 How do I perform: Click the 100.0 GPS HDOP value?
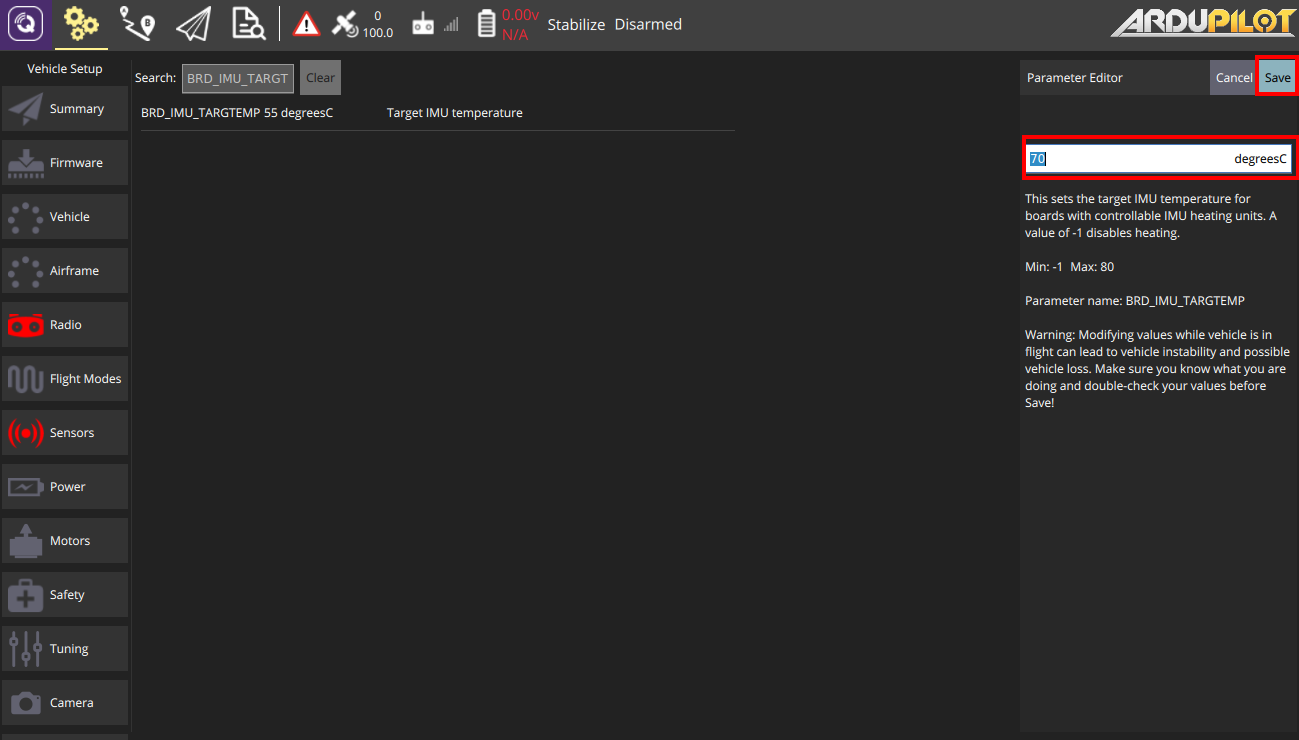(377, 33)
